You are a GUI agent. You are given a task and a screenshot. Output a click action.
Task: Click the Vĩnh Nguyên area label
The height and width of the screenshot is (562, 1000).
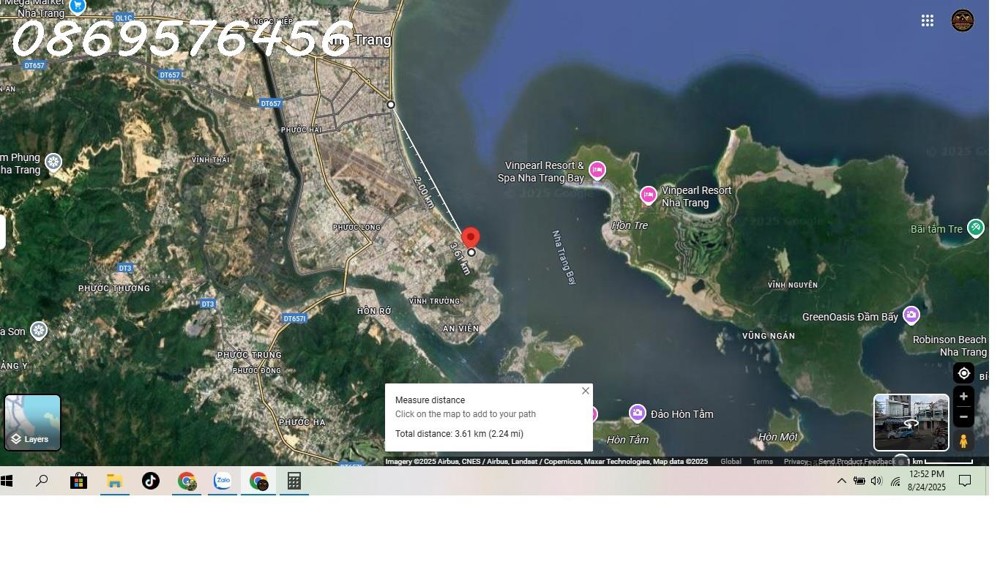click(792, 285)
